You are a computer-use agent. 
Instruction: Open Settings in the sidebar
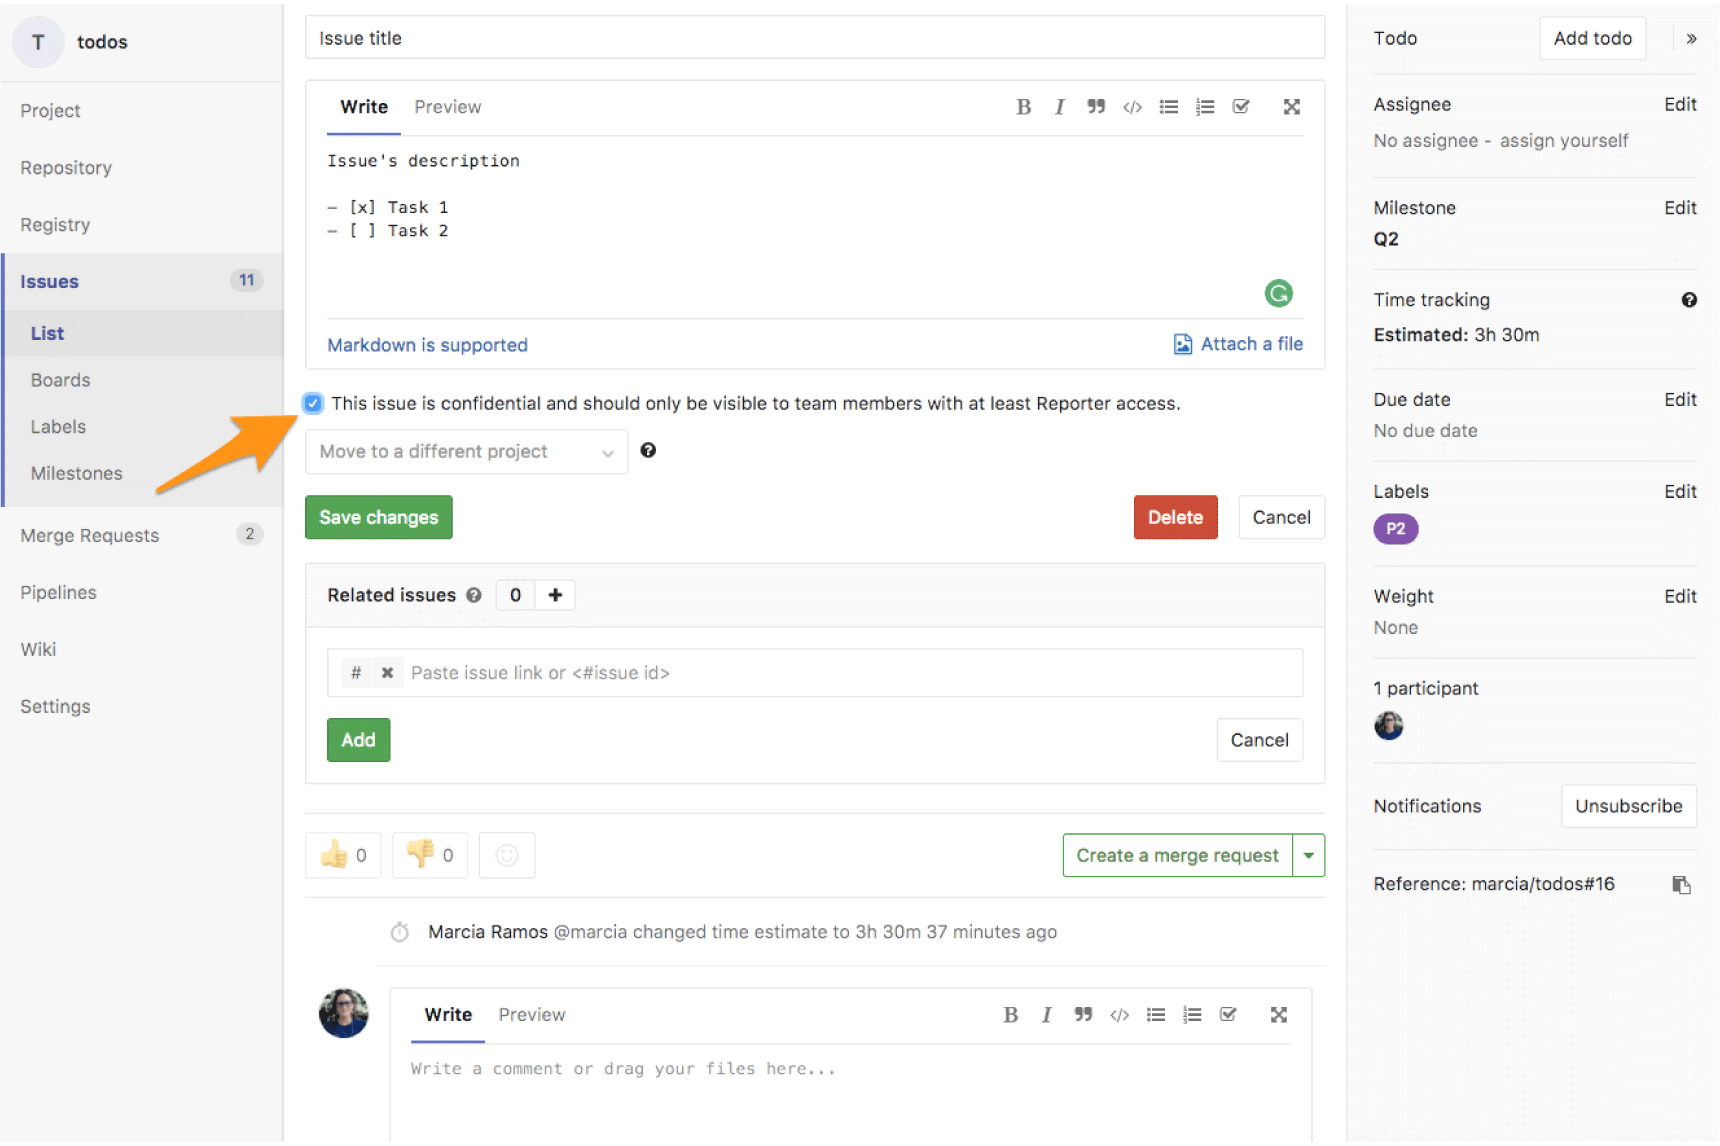[x=55, y=707]
